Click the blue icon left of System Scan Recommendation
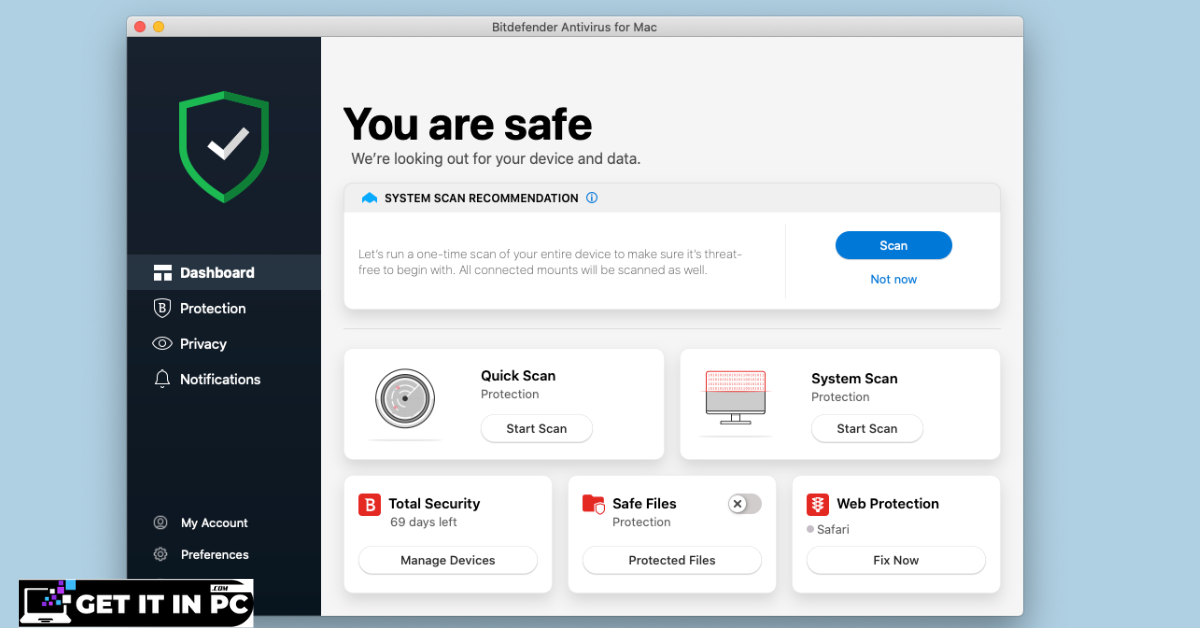This screenshot has width=1200, height=628. (x=369, y=198)
